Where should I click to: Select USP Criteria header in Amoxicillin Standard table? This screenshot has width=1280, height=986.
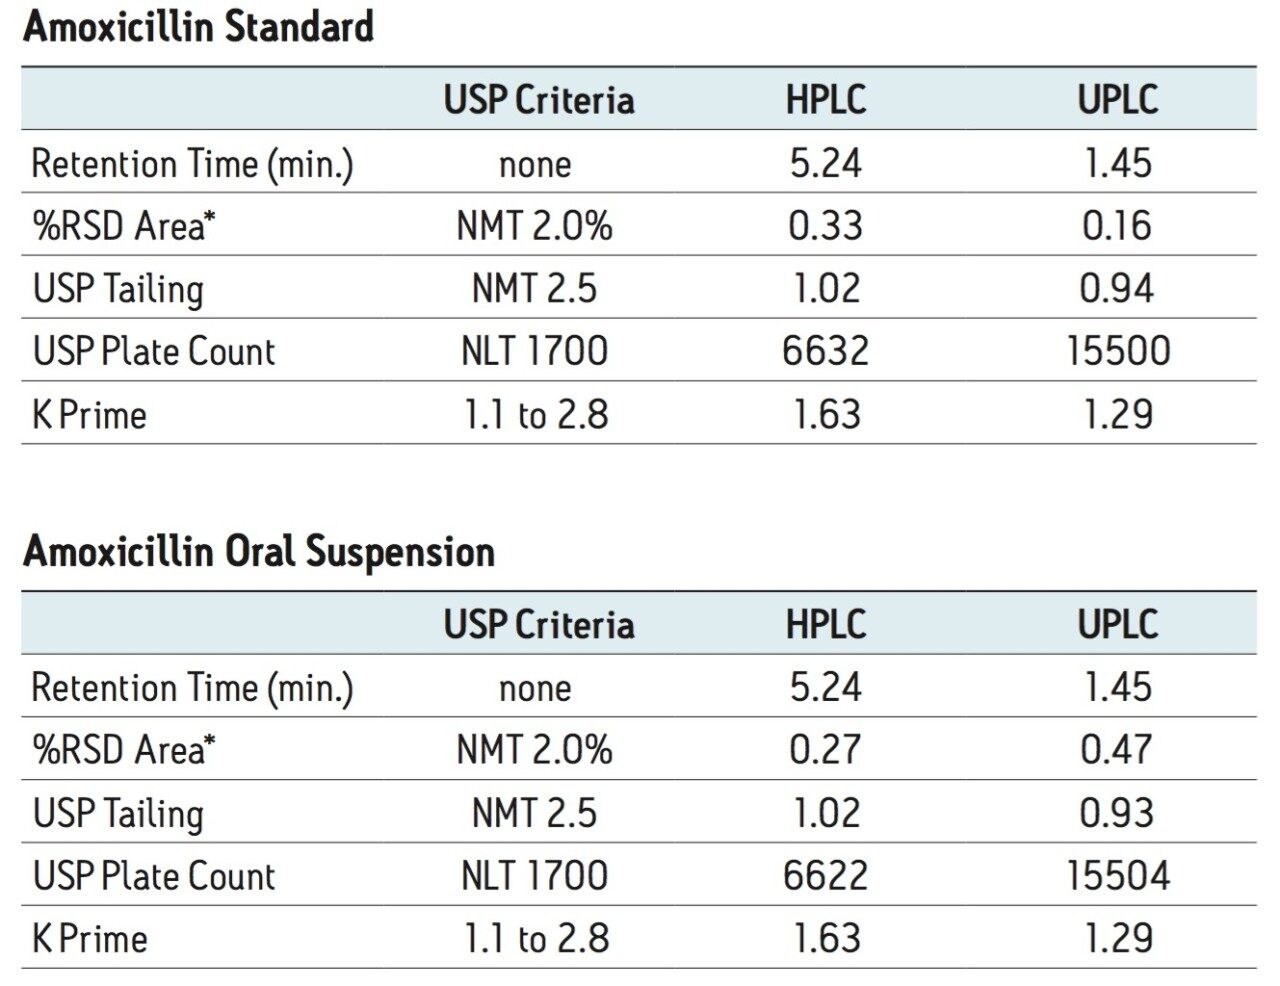(x=538, y=100)
